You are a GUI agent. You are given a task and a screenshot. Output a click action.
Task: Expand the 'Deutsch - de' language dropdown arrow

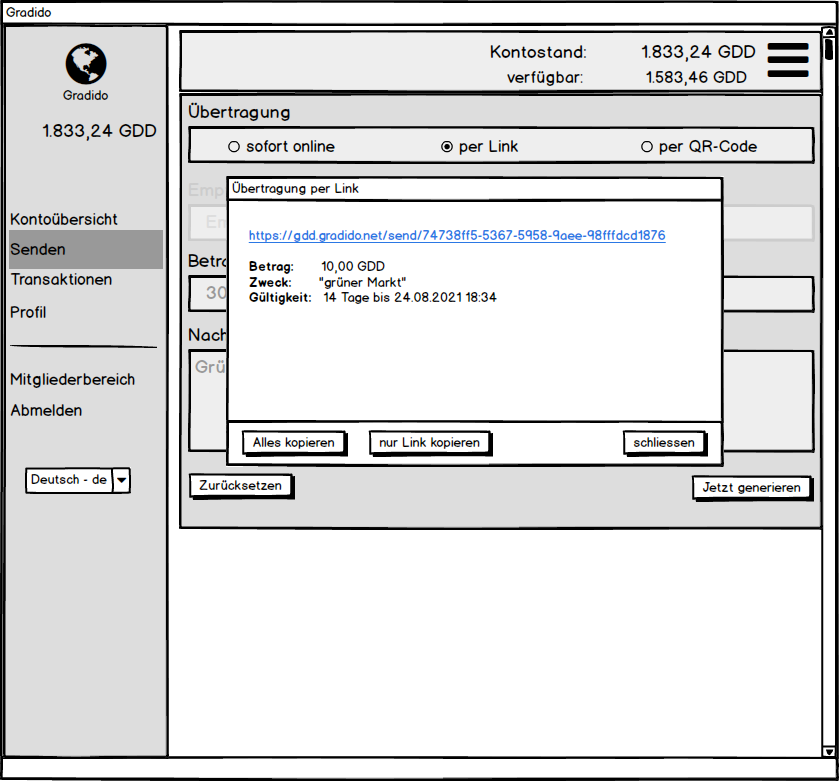[121, 480]
